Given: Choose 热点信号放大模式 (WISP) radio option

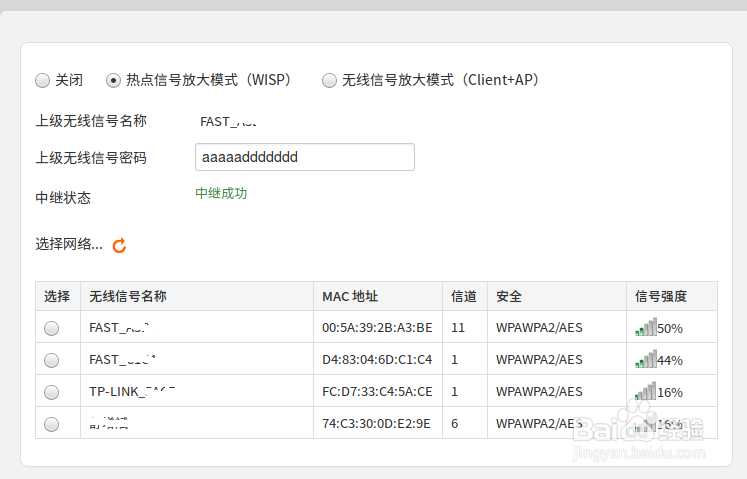Looking at the screenshot, I should click(x=113, y=80).
